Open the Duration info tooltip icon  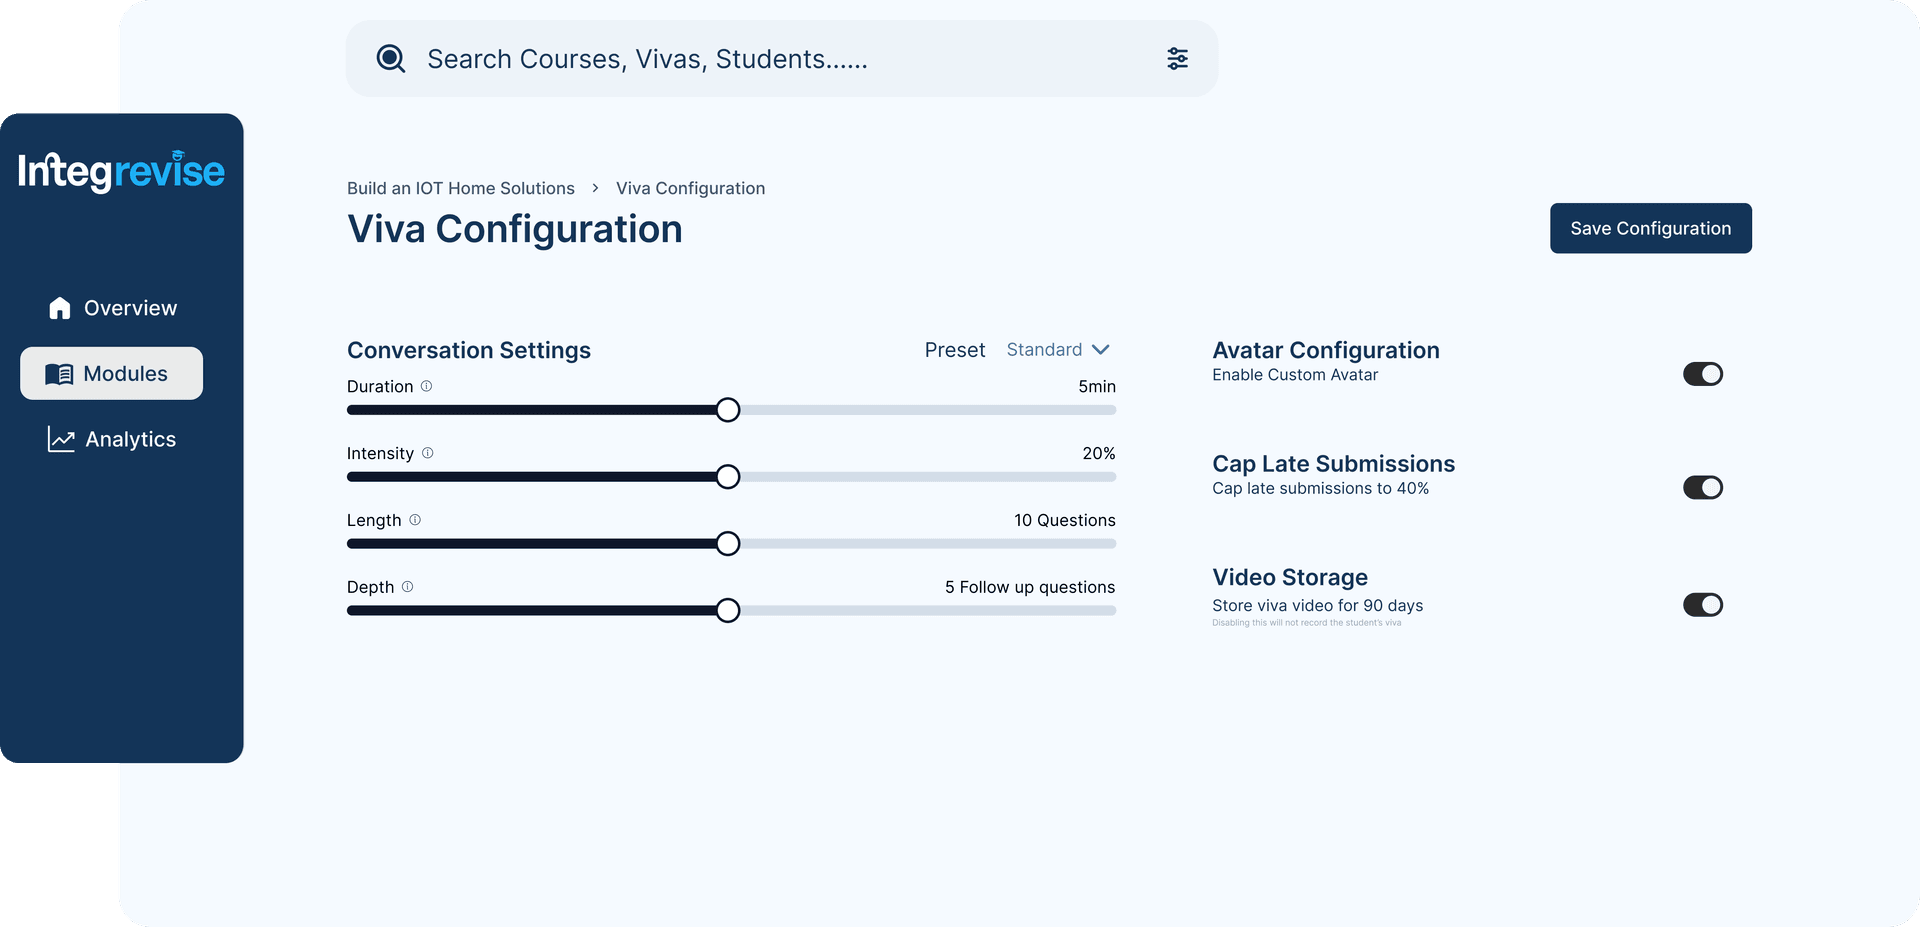427,385
